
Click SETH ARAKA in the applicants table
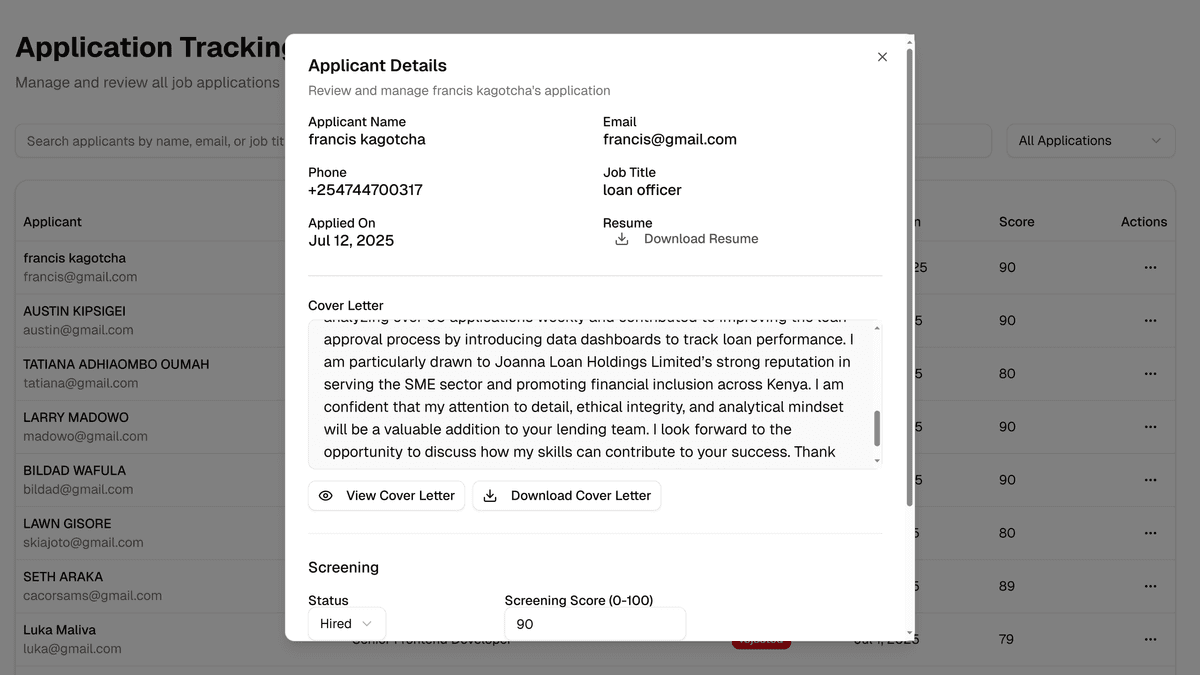point(63,576)
